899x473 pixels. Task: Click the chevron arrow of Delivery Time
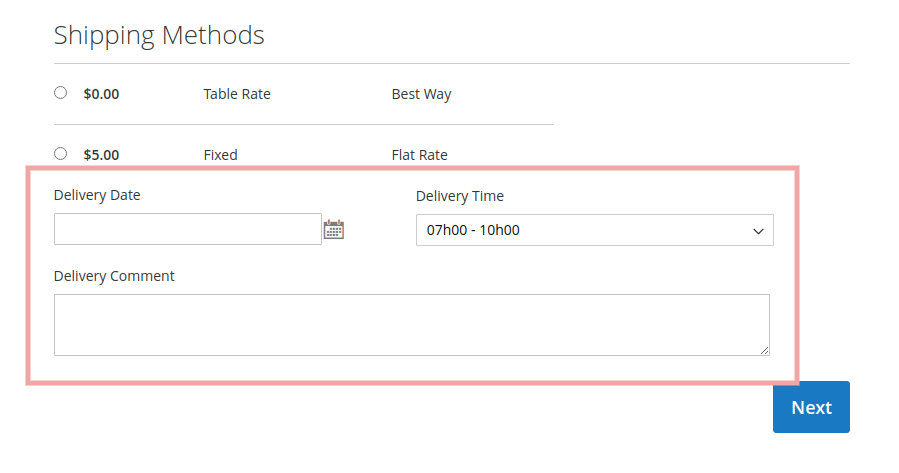point(757,231)
